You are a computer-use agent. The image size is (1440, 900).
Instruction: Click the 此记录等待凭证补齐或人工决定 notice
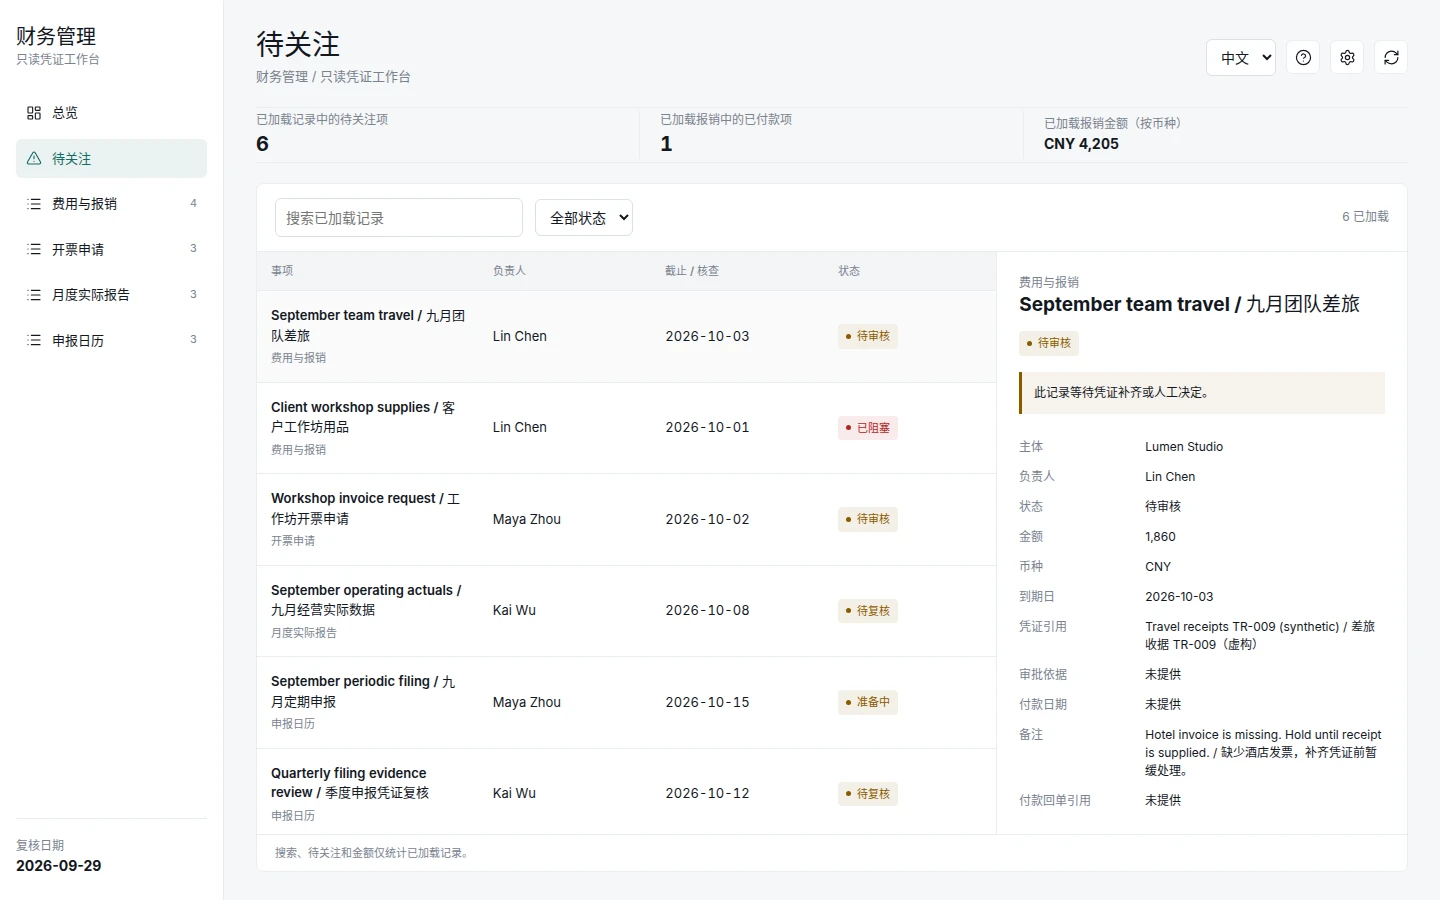[1202, 393]
